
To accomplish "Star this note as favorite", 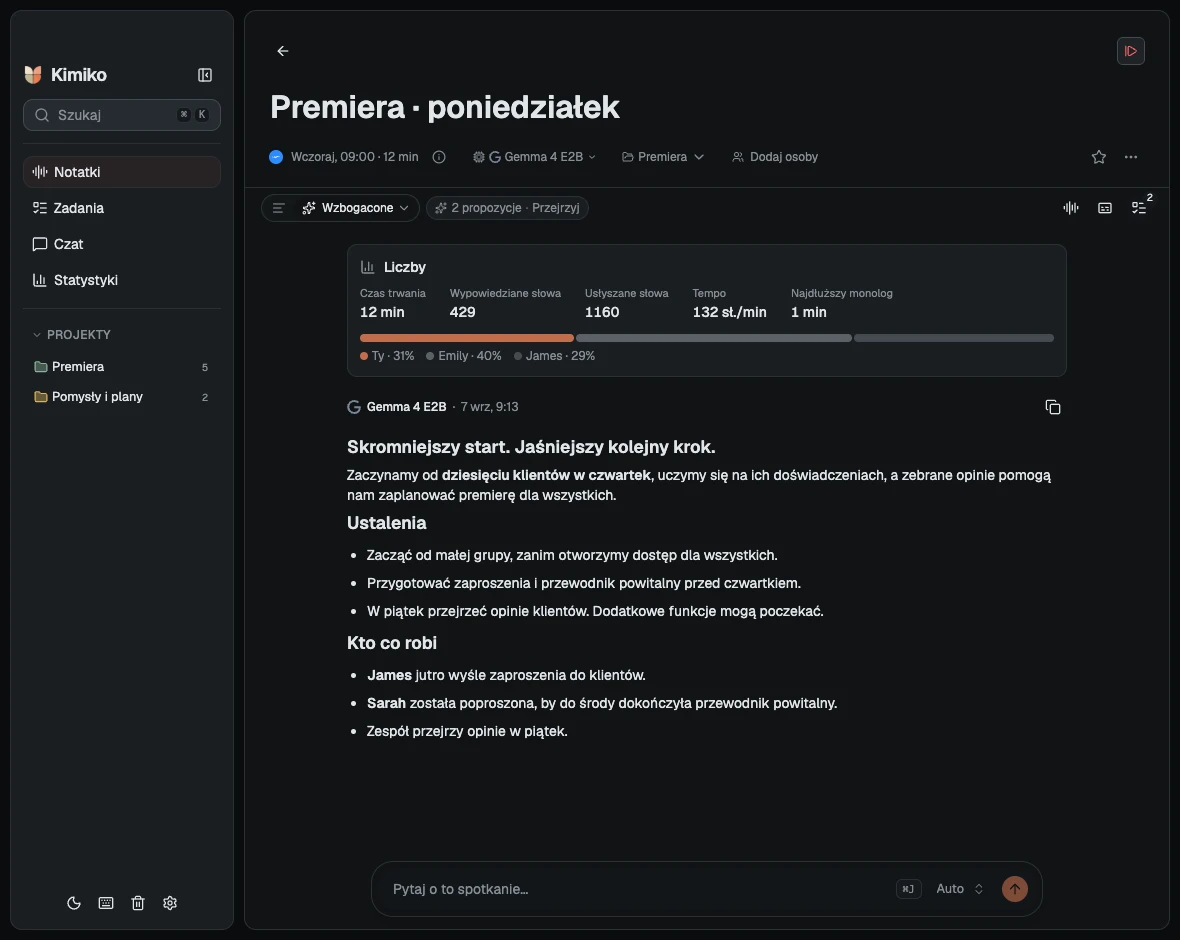I will click(x=1099, y=157).
